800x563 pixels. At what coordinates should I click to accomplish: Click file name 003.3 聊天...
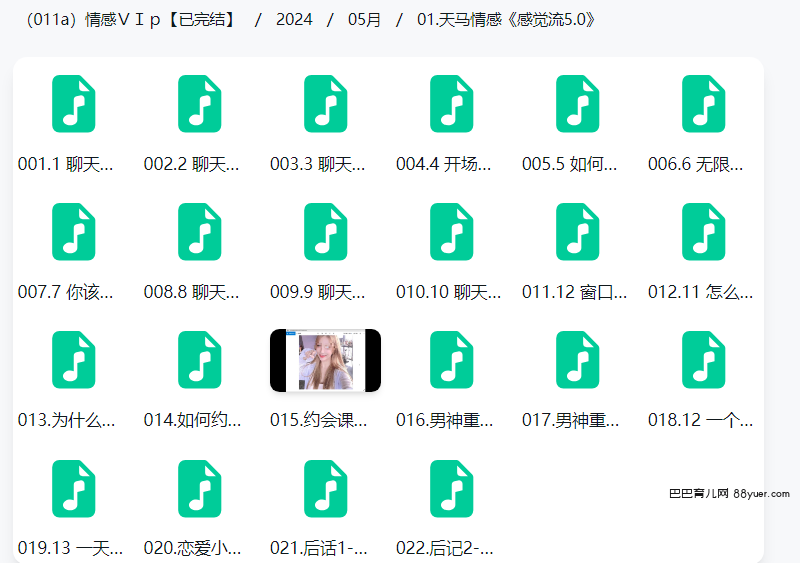click(318, 164)
